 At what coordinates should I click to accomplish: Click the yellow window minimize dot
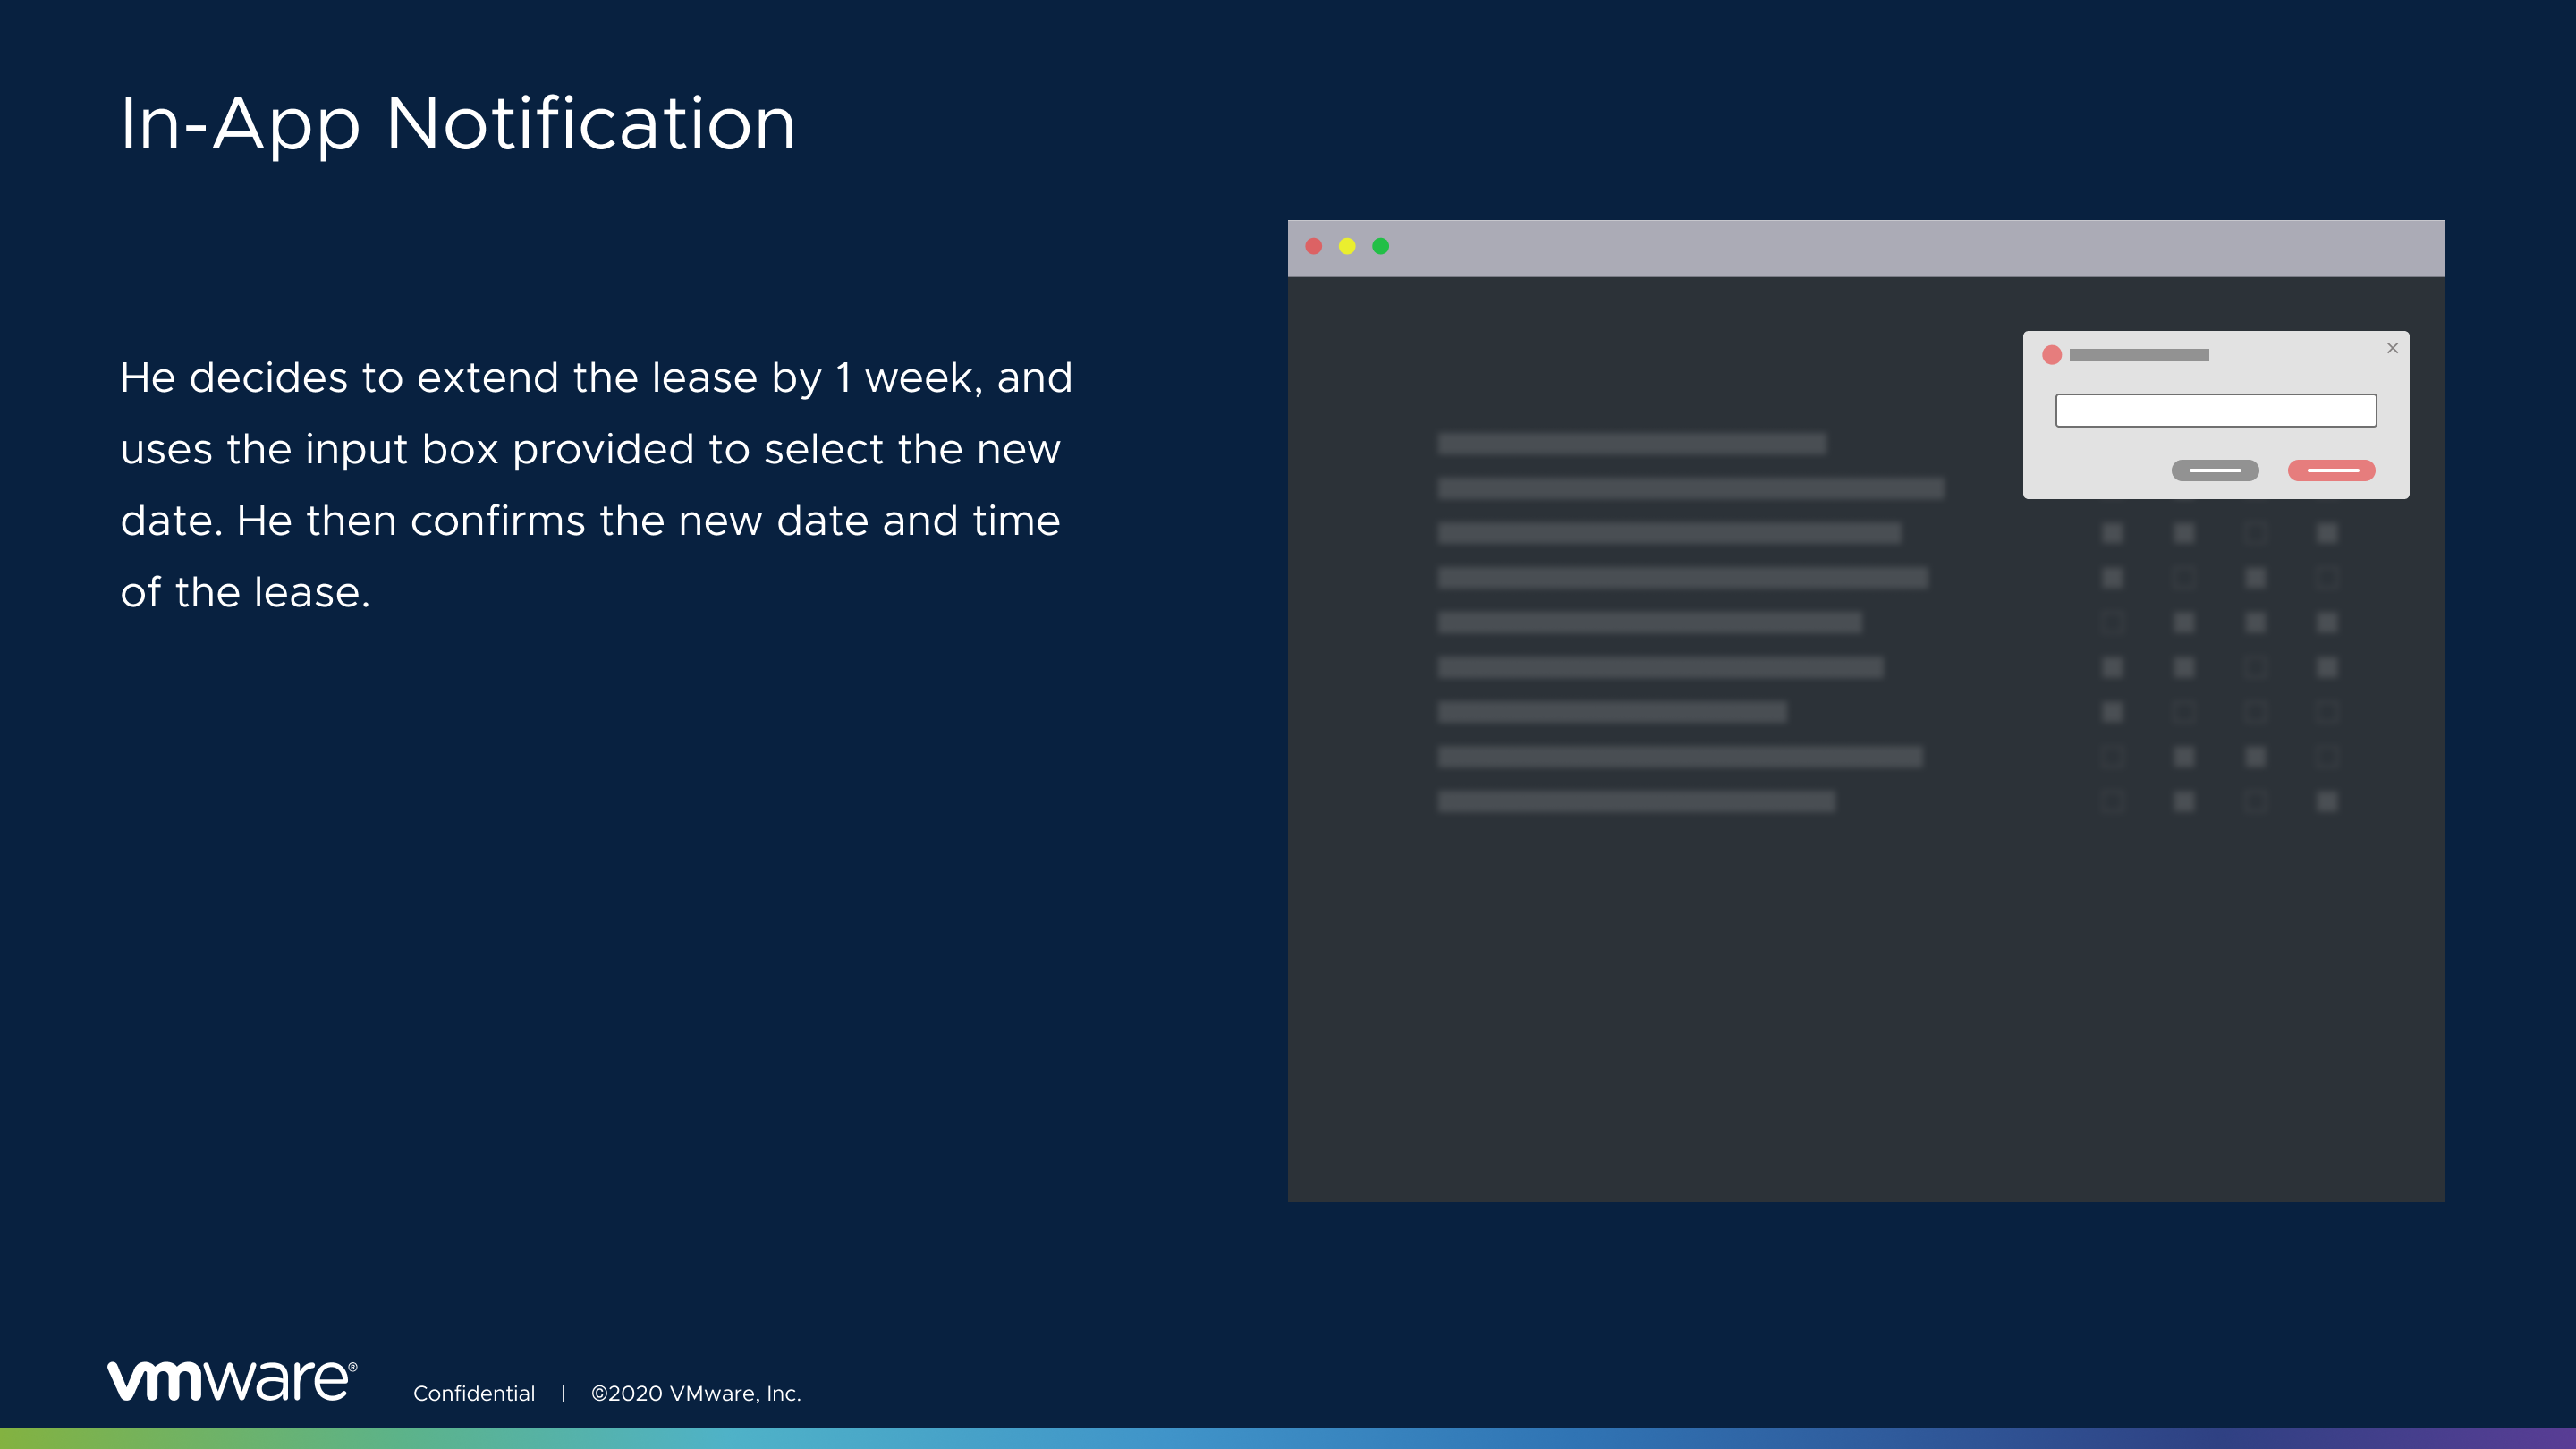(1347, 246)
